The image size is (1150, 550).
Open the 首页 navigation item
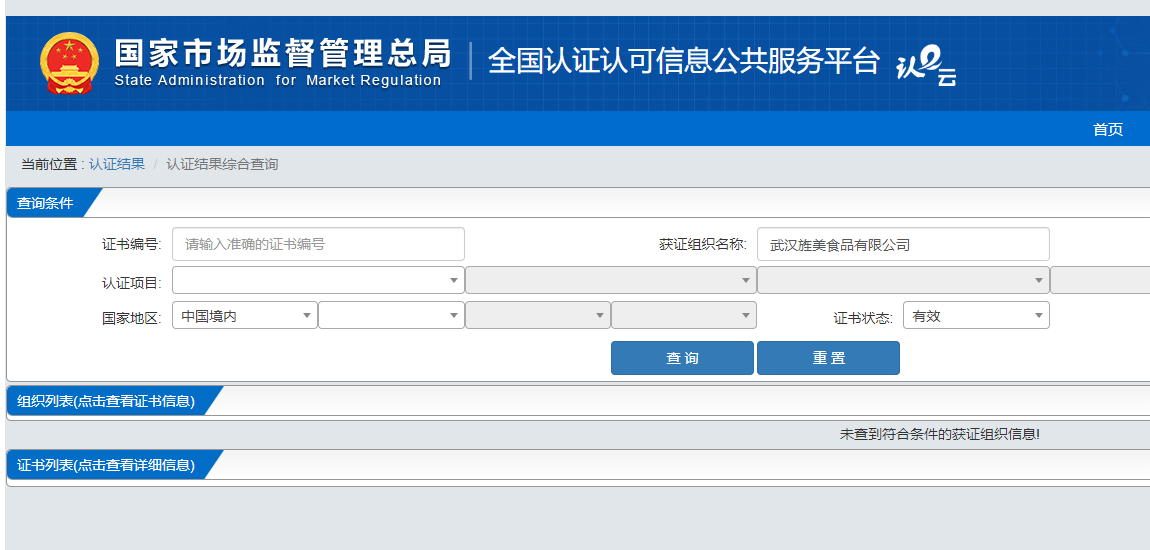(x=1107, y=129)
